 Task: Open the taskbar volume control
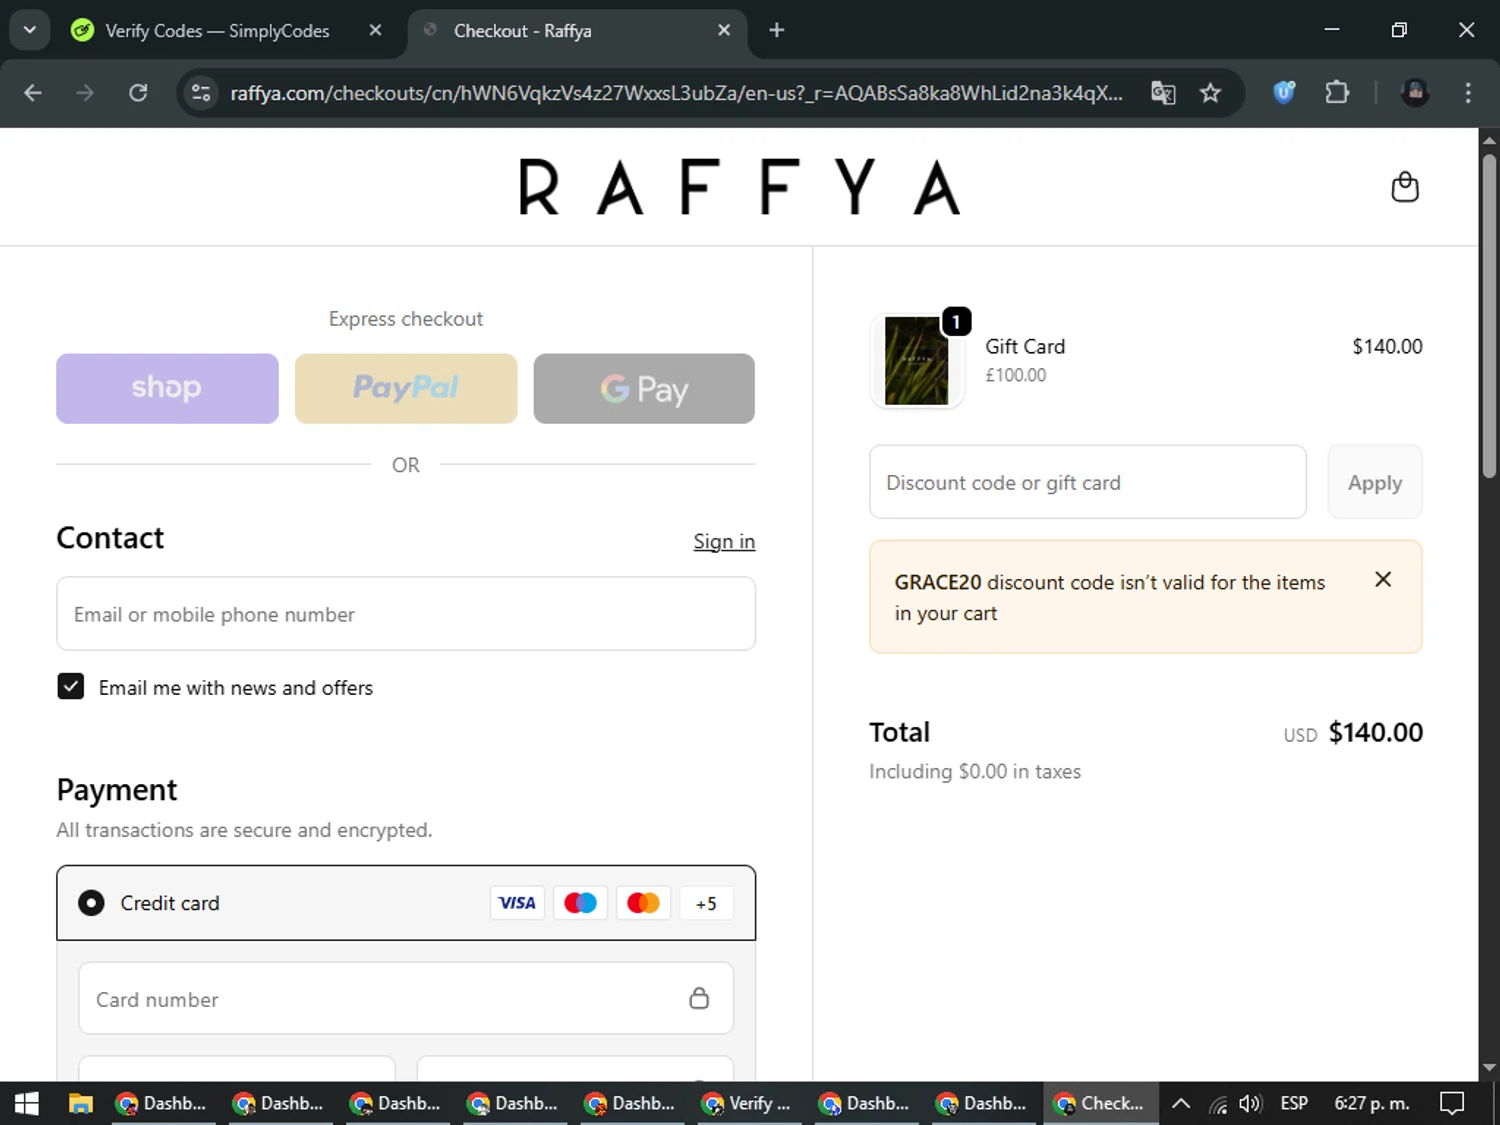1249,1104
